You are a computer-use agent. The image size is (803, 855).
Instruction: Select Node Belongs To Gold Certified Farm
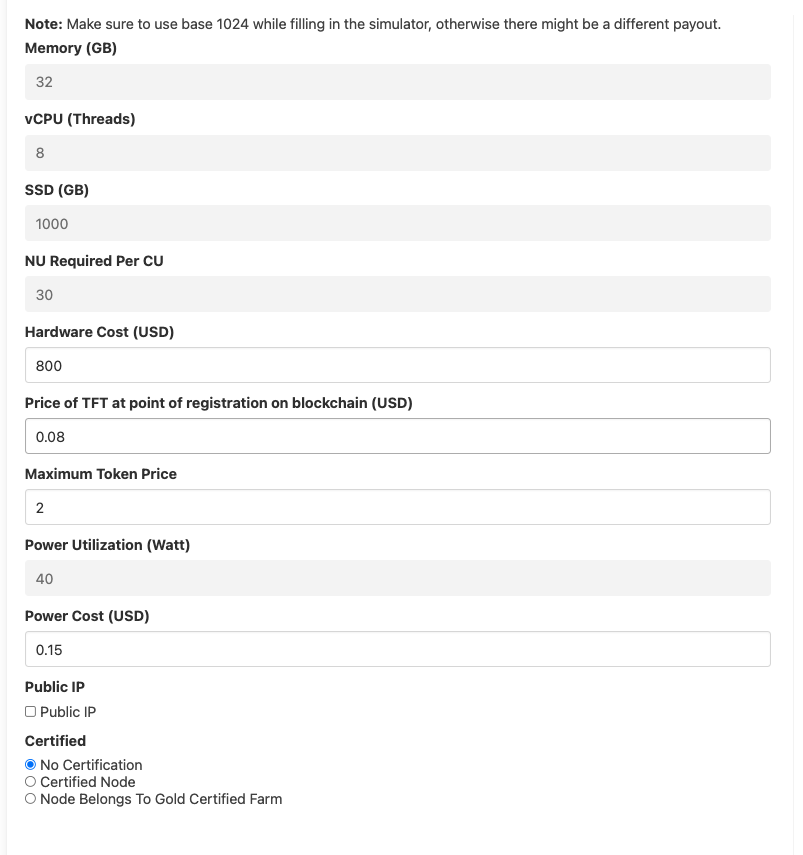30,799
